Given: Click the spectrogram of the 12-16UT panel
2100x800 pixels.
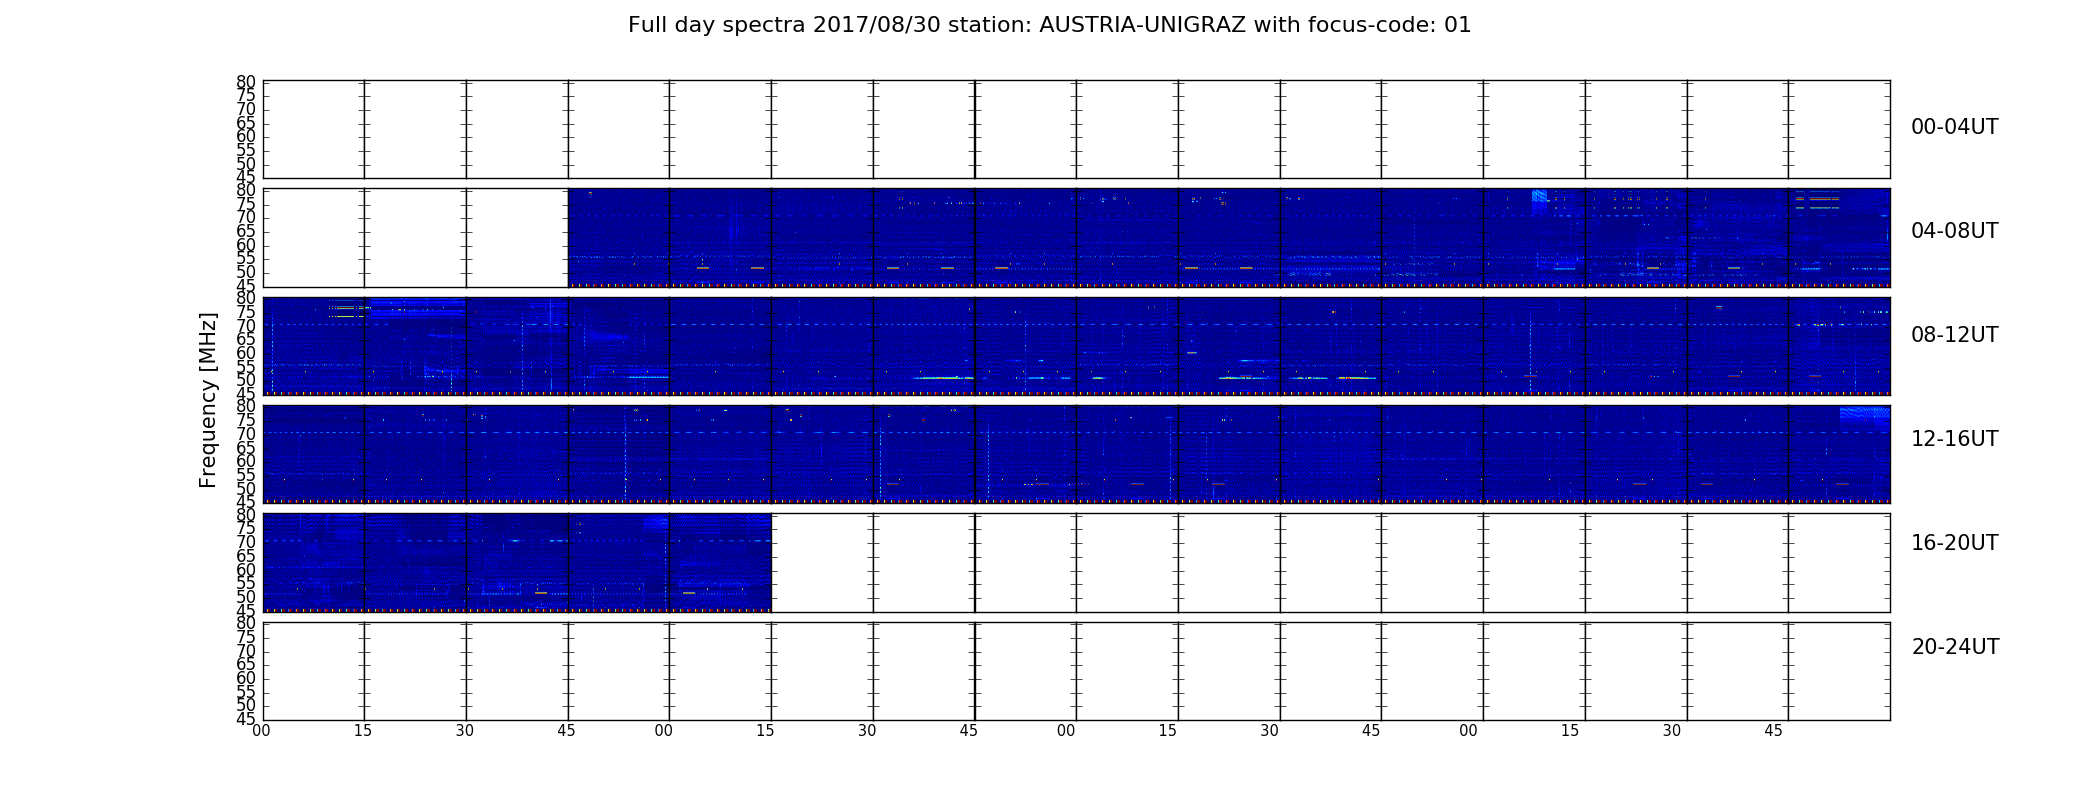Looking at the screenshot, I should click(x=1076, y=454).
